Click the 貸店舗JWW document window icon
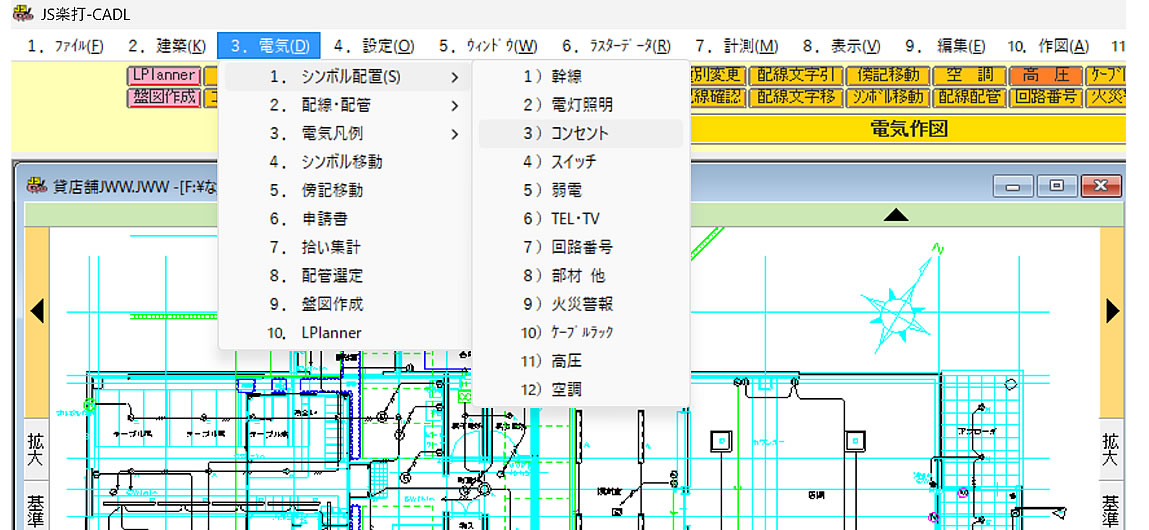 coord(38,185)
